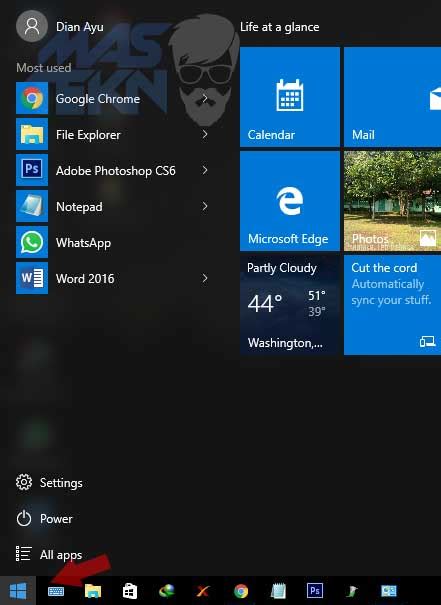Click the Life at a glance heading
The height and width of the screenshot is (605, 441).
[x=279, y=27]
